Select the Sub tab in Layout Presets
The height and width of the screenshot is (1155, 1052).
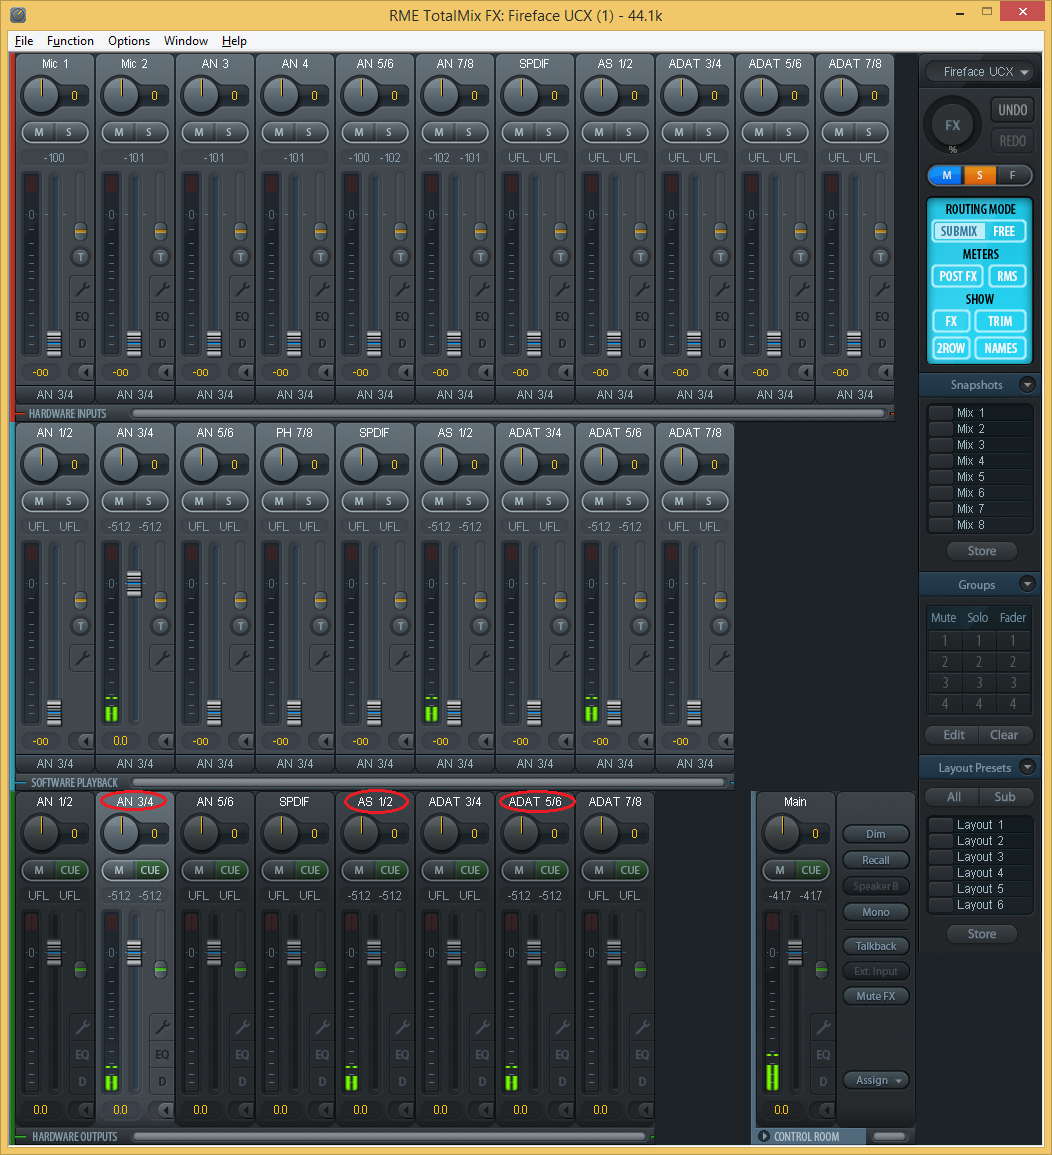[x=1004, y=797]
